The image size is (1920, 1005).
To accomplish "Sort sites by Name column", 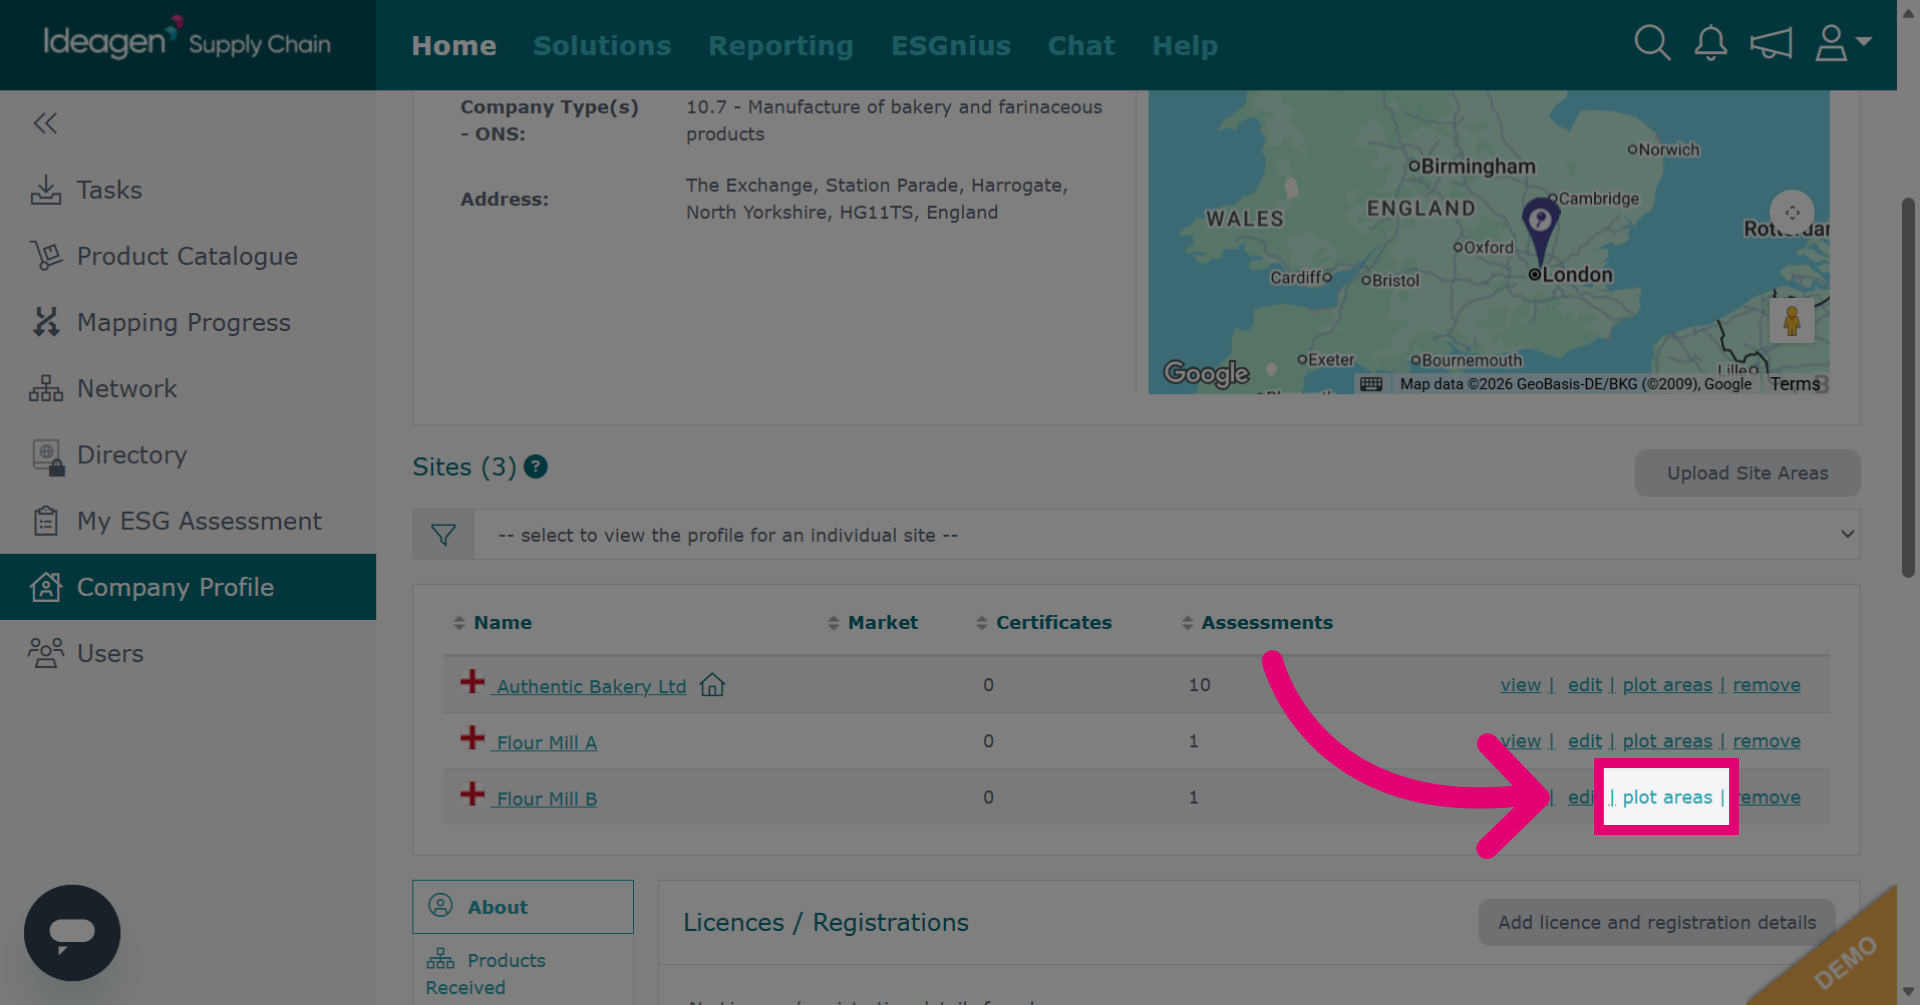I will pos(492,622).
